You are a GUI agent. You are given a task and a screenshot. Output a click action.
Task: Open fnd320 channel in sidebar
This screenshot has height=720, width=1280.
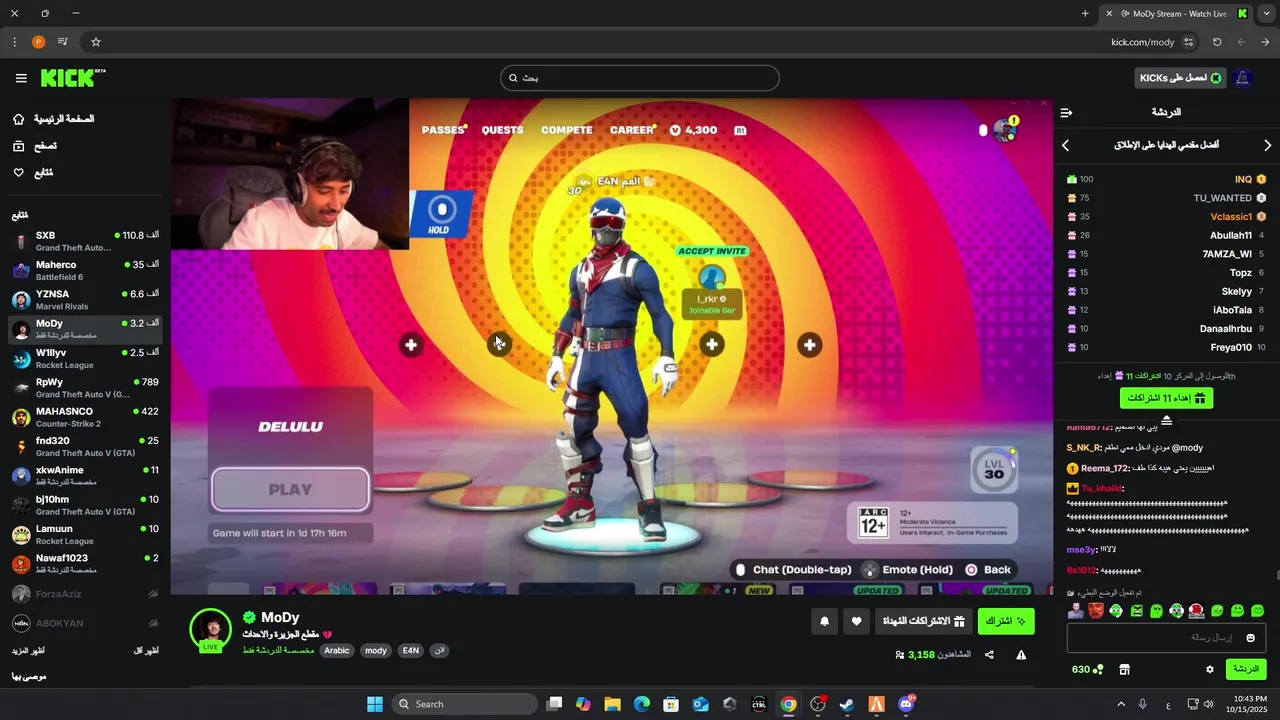[x=85, y=446]
